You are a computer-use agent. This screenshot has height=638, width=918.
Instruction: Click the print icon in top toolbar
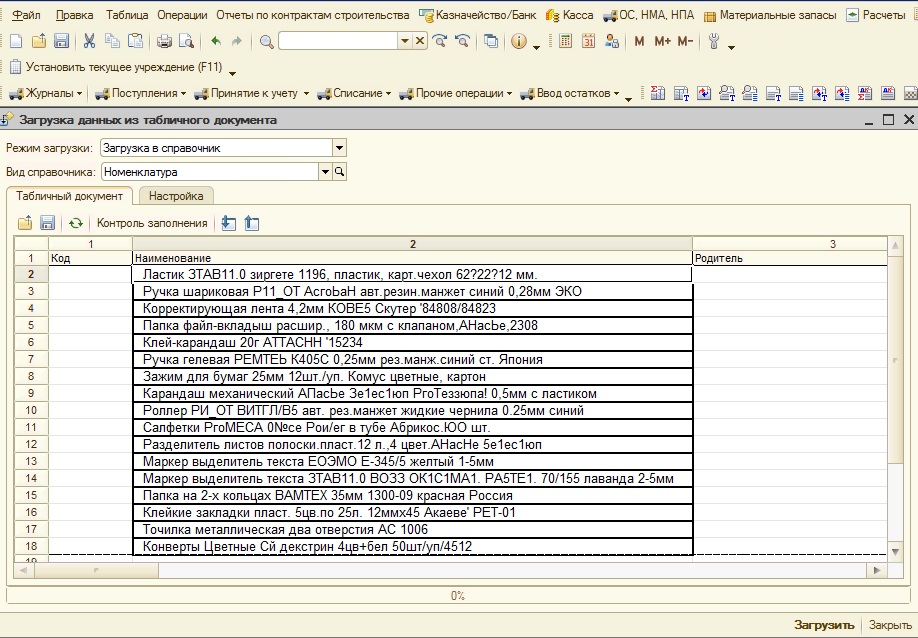[x=164, y=41]
